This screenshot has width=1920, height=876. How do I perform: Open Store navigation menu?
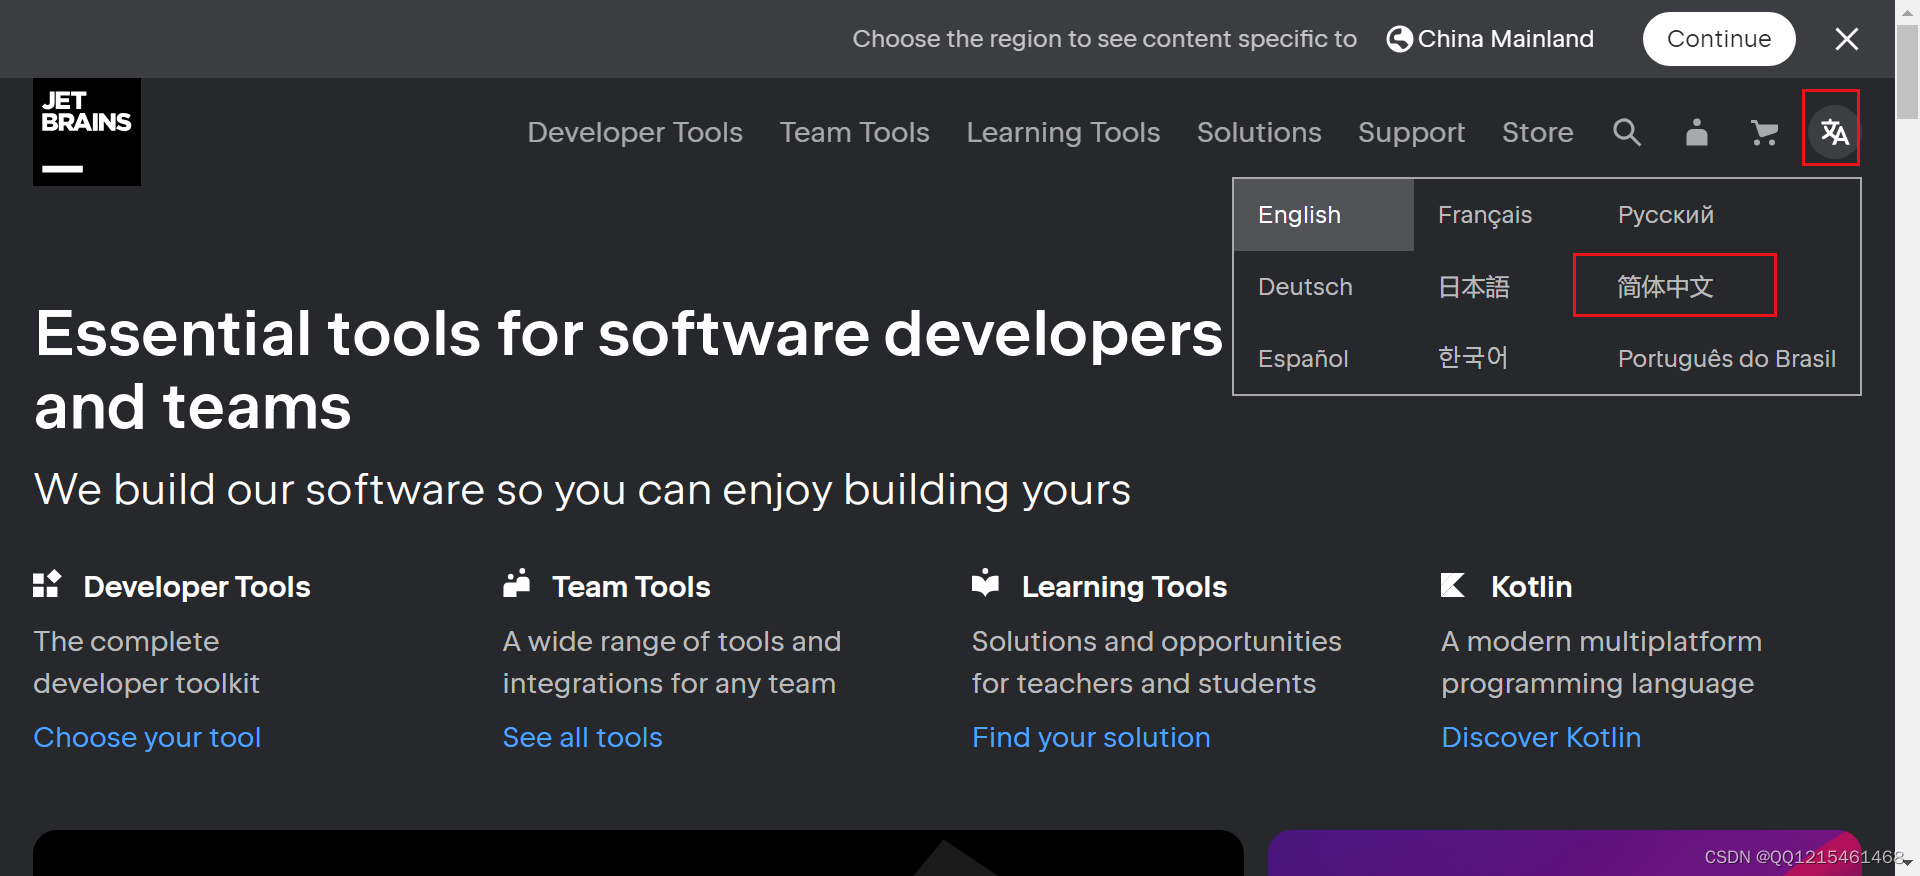coord(1538,132)
